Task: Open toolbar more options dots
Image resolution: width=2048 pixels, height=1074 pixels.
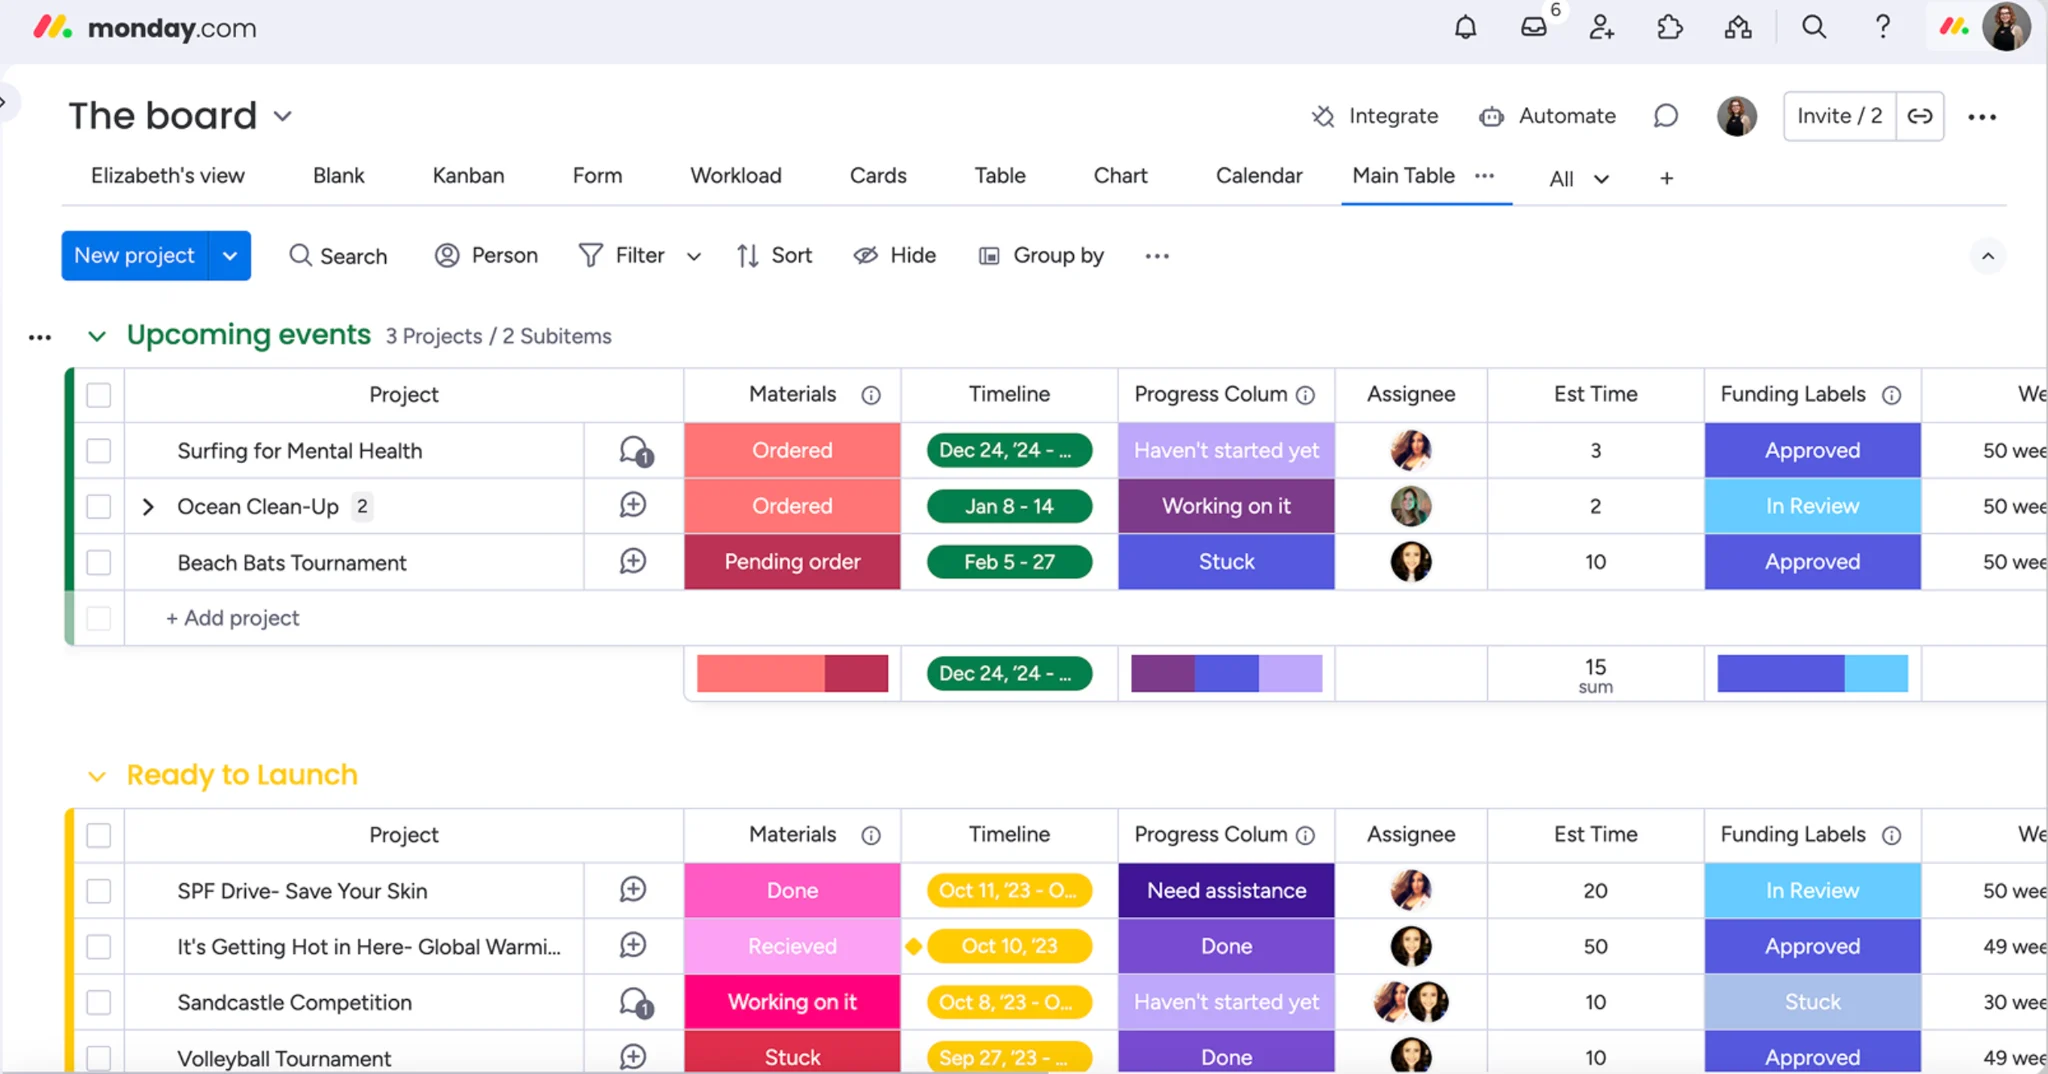Action: coord(1157,256)
